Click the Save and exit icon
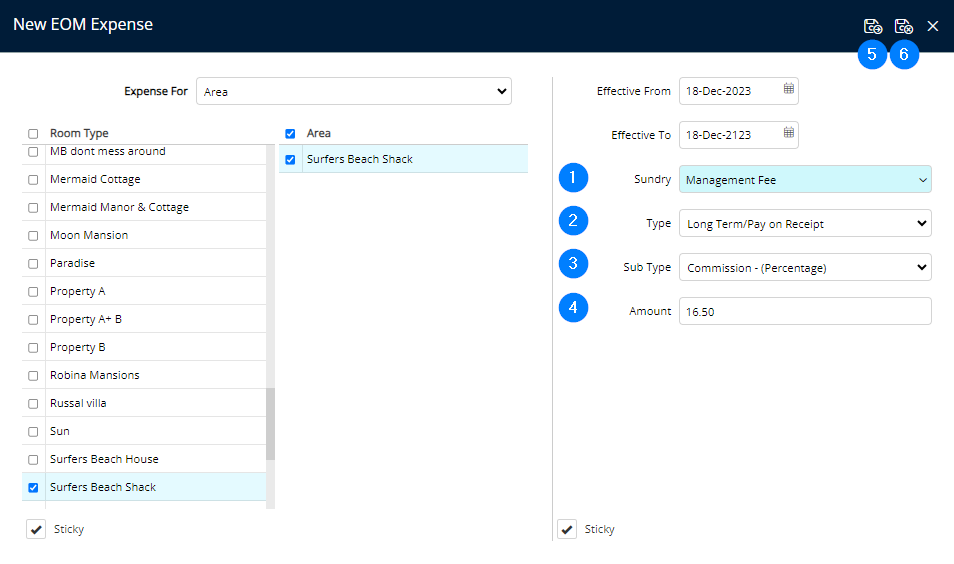 (903, 27)
